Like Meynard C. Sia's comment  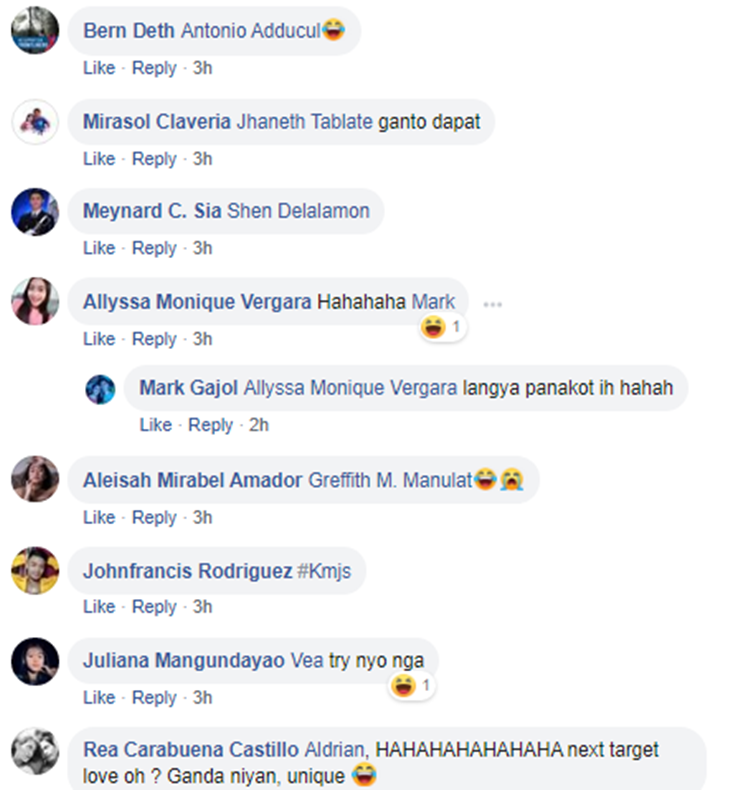tap(99, 248)
